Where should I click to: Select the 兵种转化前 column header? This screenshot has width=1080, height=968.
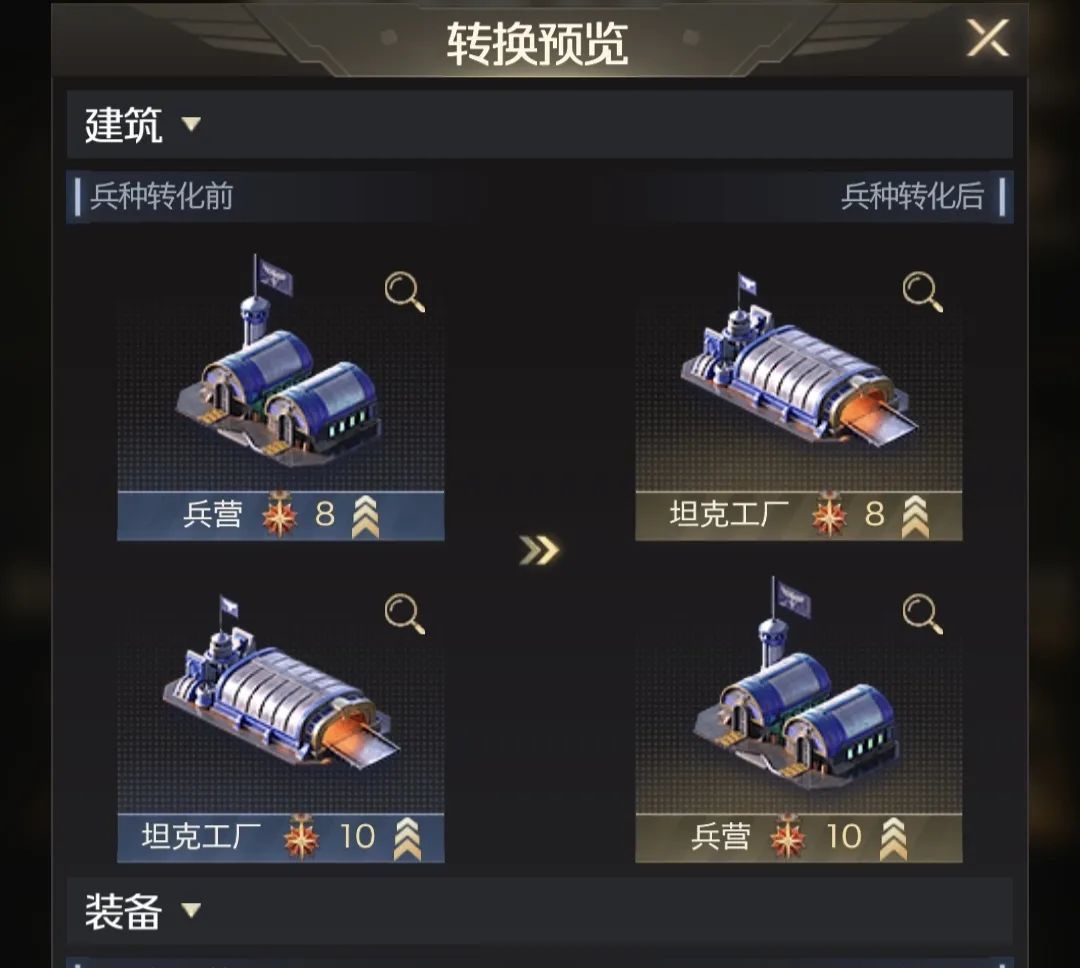click(162, 196)
